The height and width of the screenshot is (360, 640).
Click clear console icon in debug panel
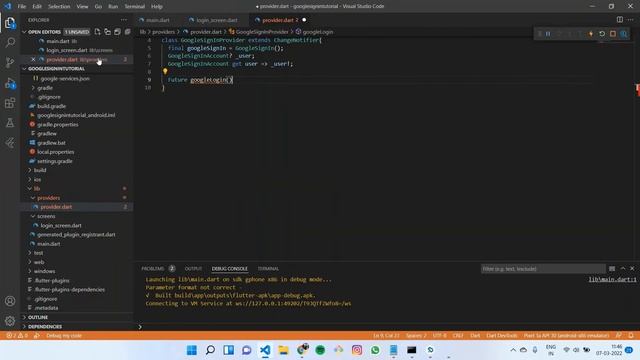(612, 269)
